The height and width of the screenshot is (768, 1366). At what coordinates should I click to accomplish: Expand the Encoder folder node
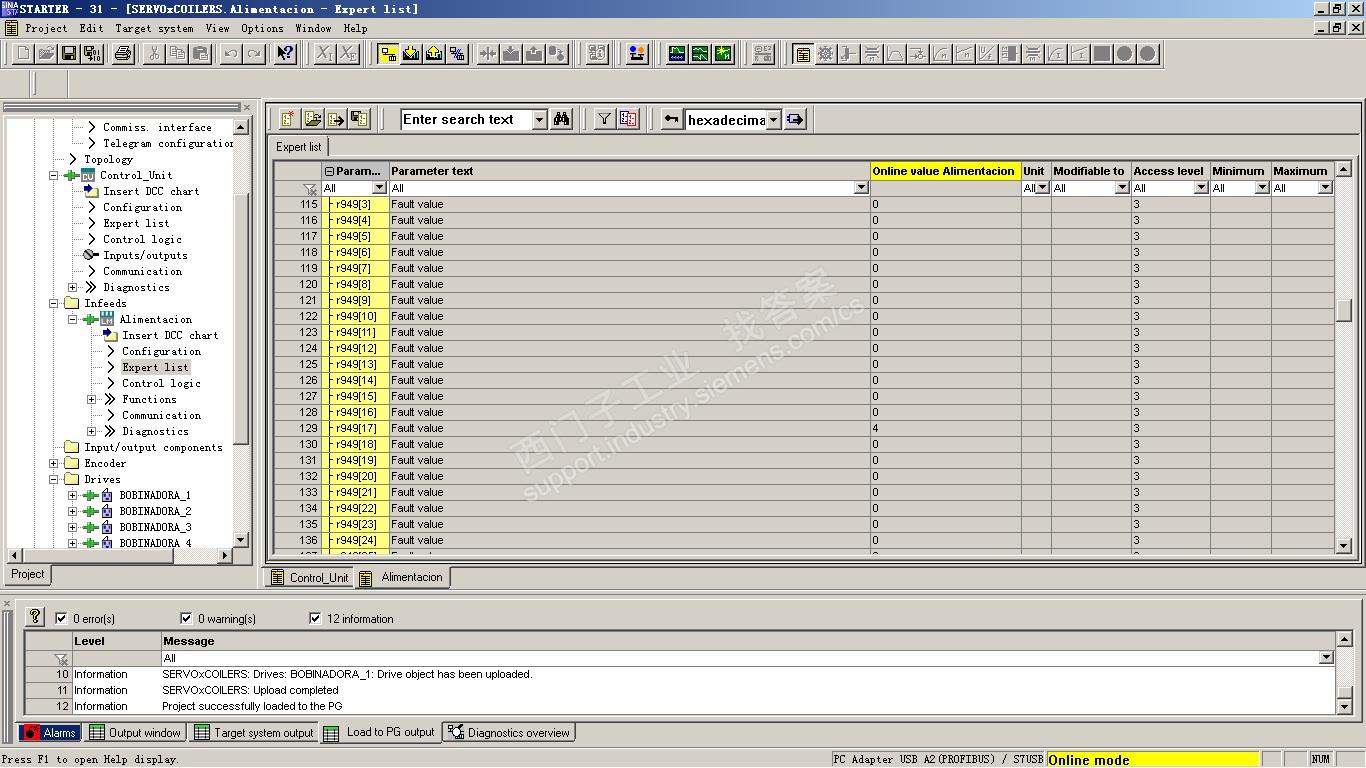(54, 463)
